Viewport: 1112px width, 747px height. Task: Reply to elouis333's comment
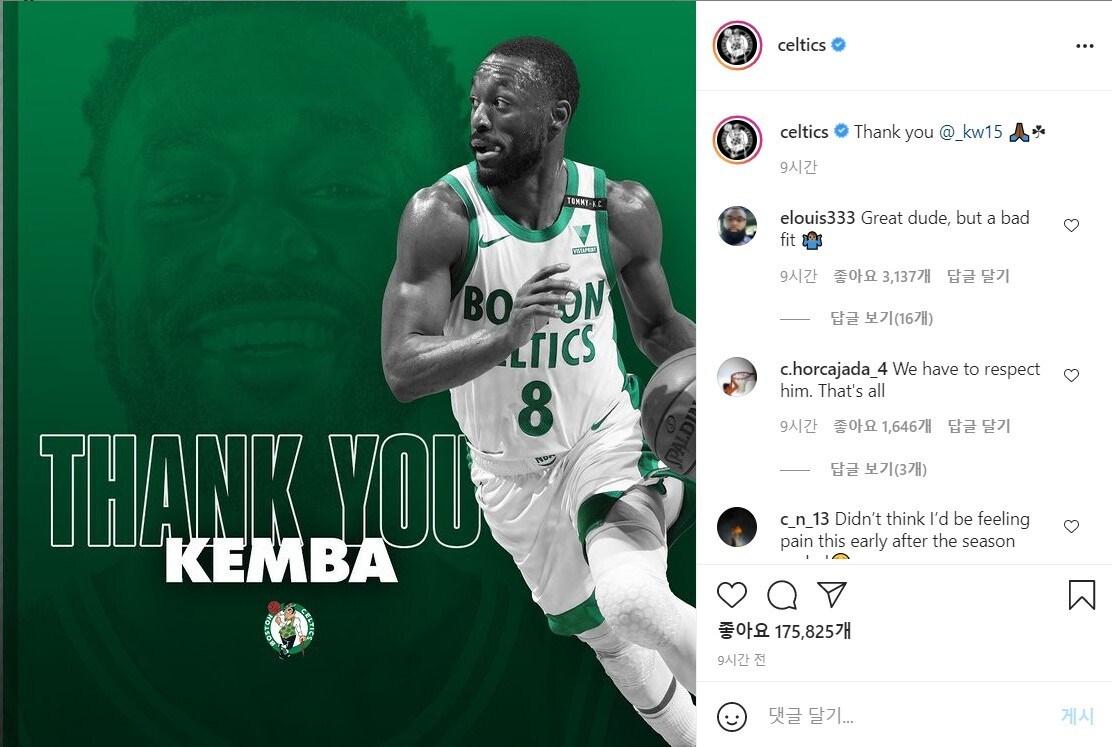[x=978, y=276]
